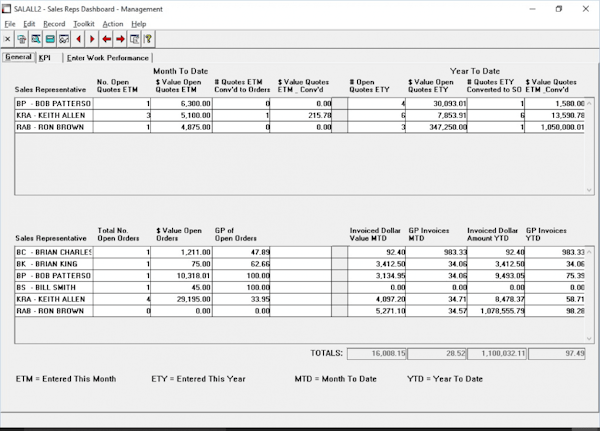The width and height of the screenshot is (600, 431).
Task: Open the Record menu
Action: pos(54,24)
